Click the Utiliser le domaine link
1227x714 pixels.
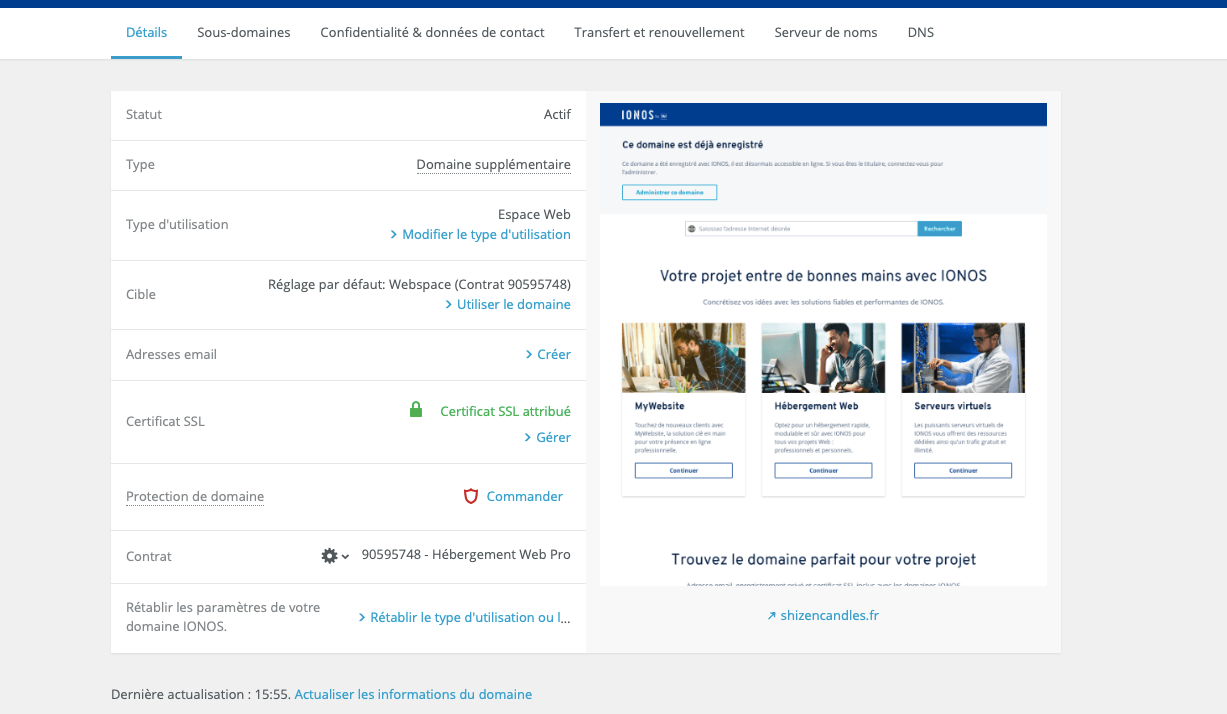tap(508, 305)
